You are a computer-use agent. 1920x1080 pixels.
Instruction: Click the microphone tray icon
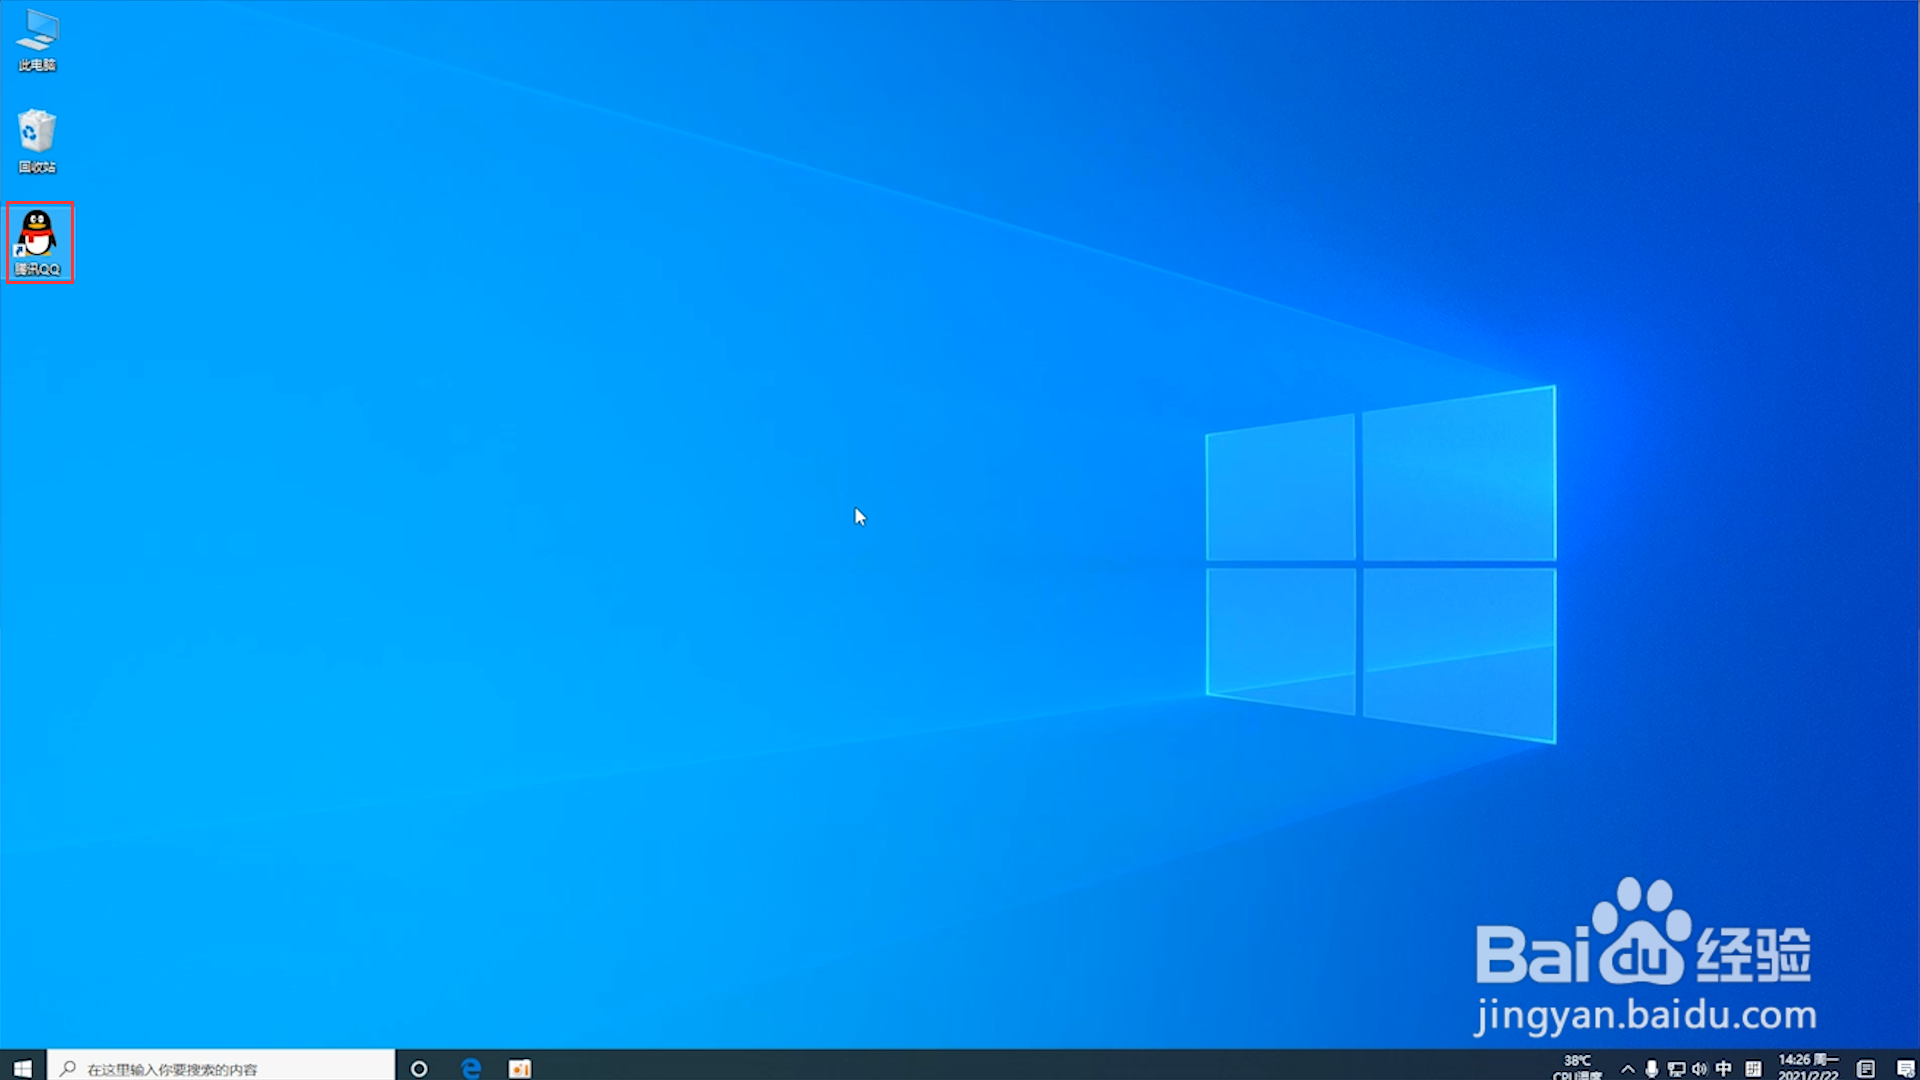coord(1651,1068)
